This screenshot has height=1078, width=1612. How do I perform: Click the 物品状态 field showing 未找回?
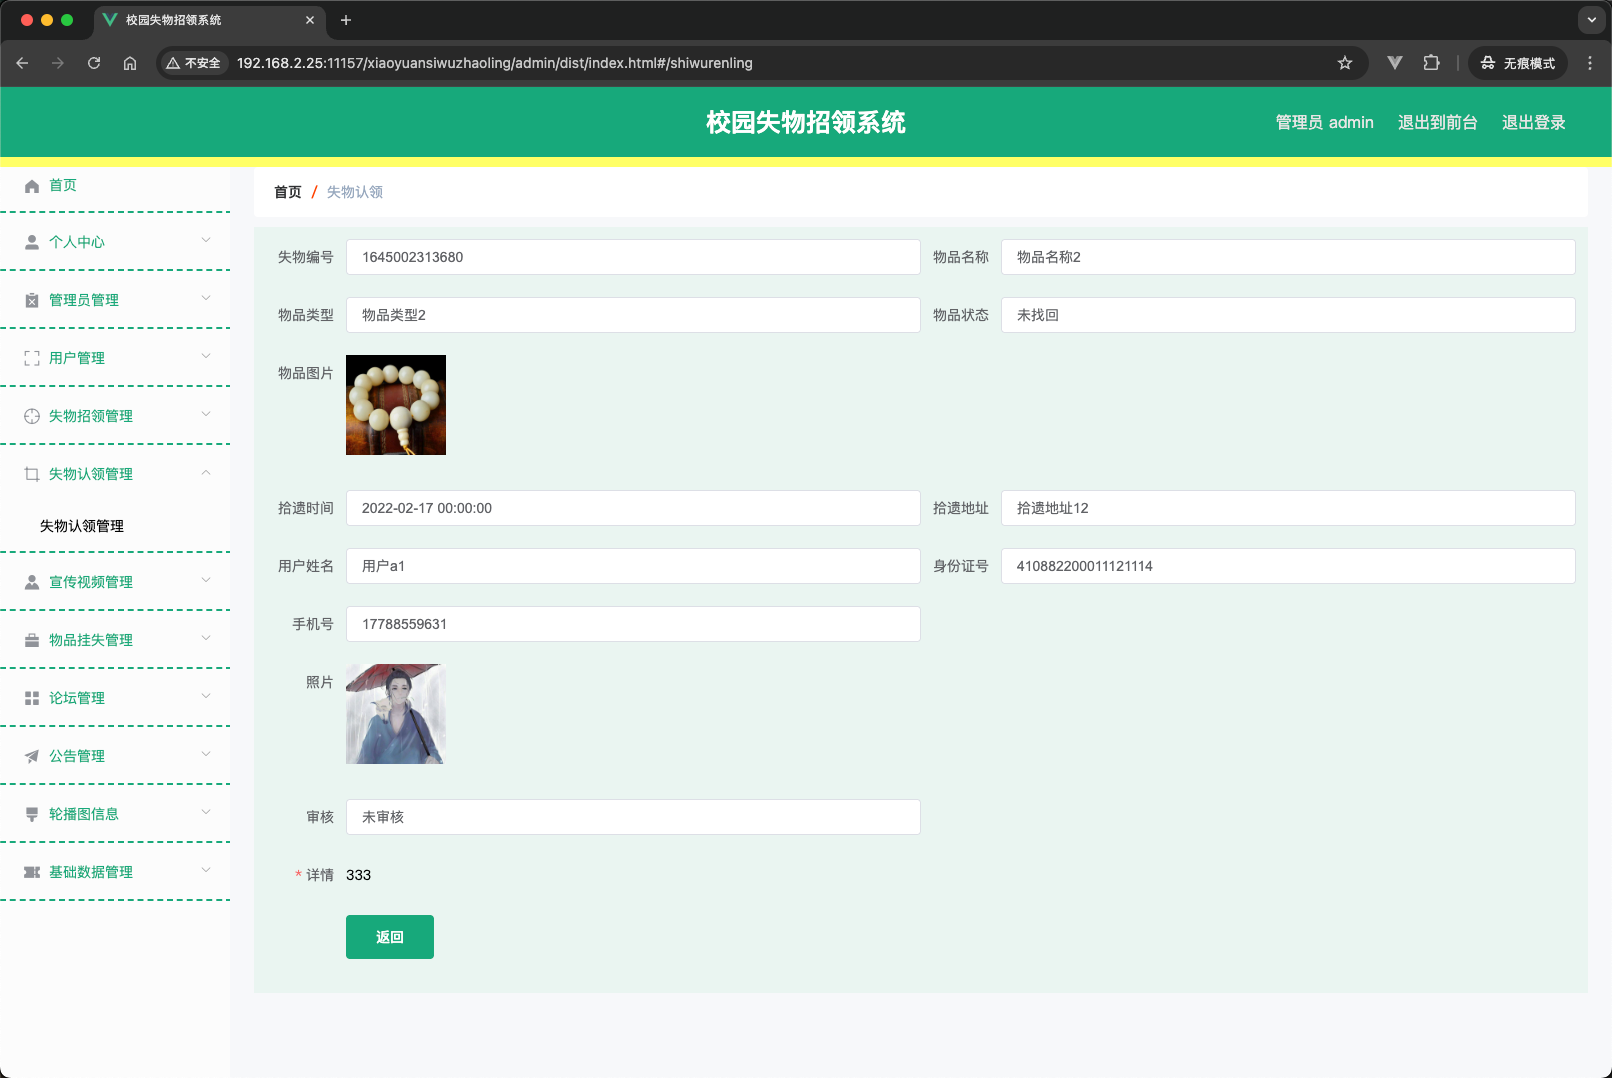1288,315
